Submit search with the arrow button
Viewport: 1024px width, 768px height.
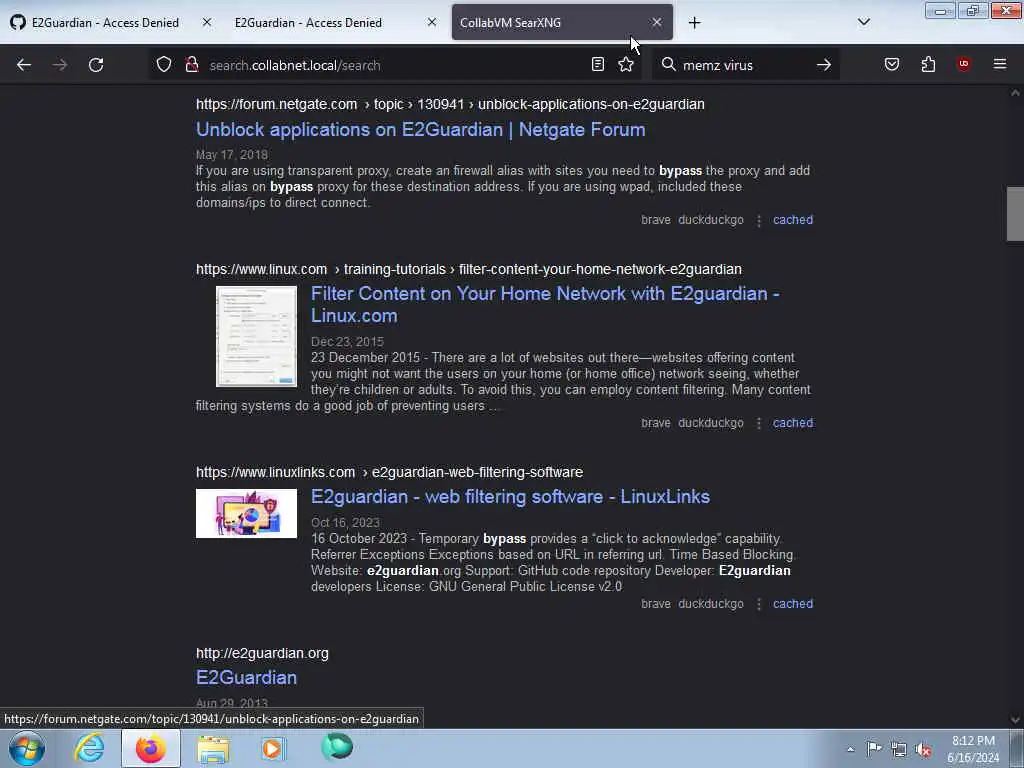824,65
